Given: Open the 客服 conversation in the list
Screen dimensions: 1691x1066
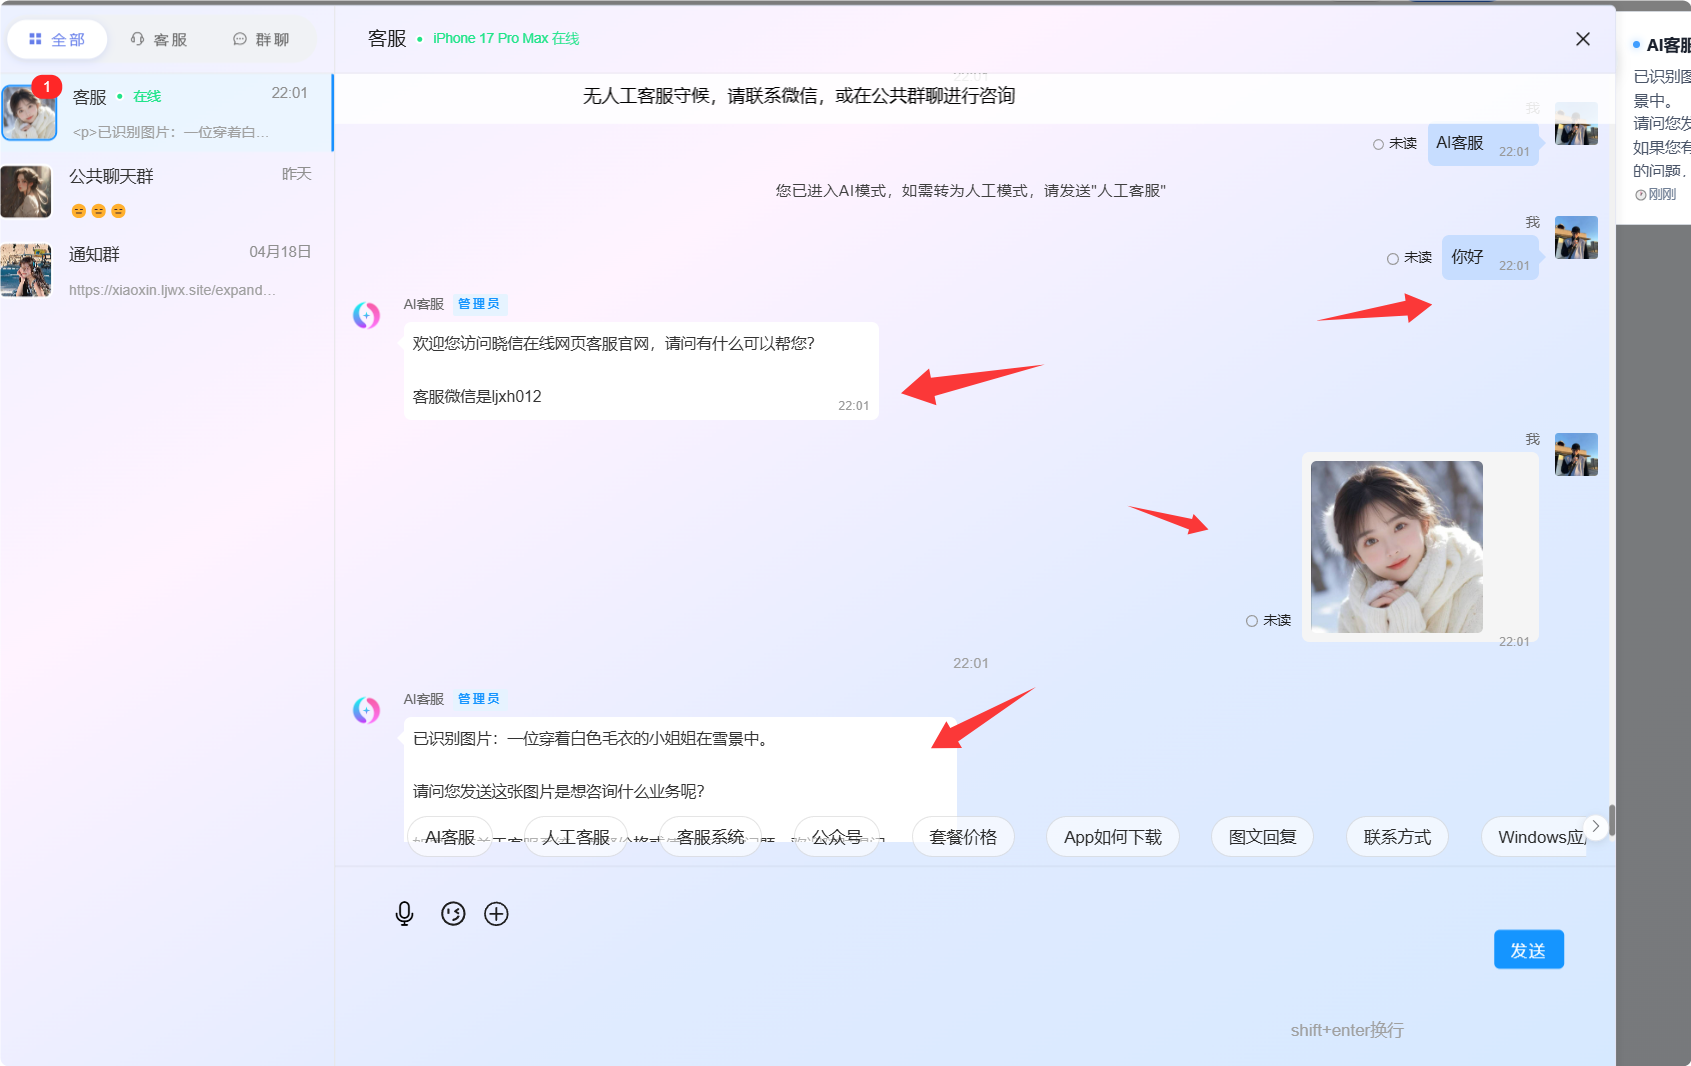Looking at the screenshot, I should (x=166, y=112).
